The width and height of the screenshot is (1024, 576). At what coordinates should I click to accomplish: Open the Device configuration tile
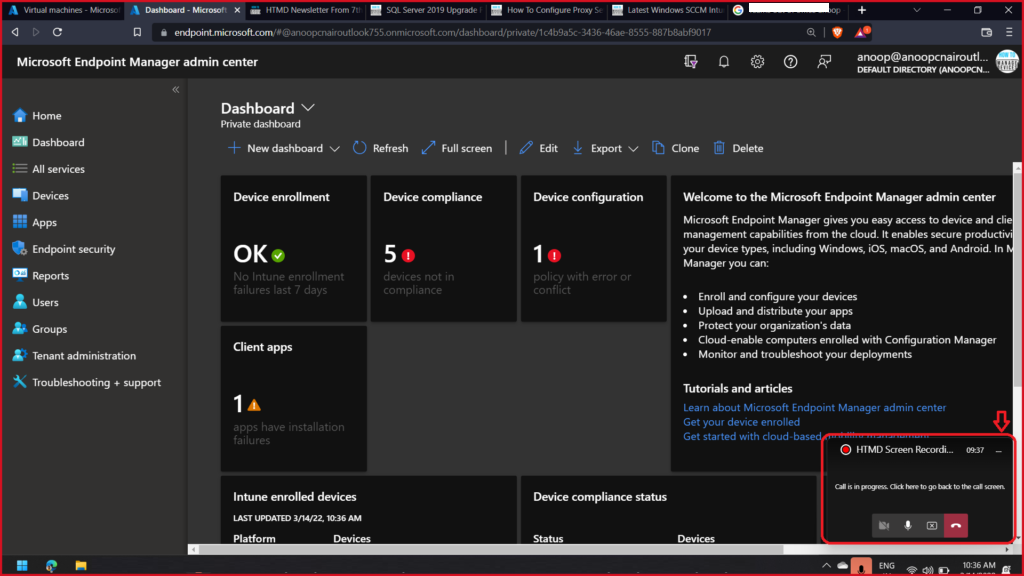click(594, 248)
